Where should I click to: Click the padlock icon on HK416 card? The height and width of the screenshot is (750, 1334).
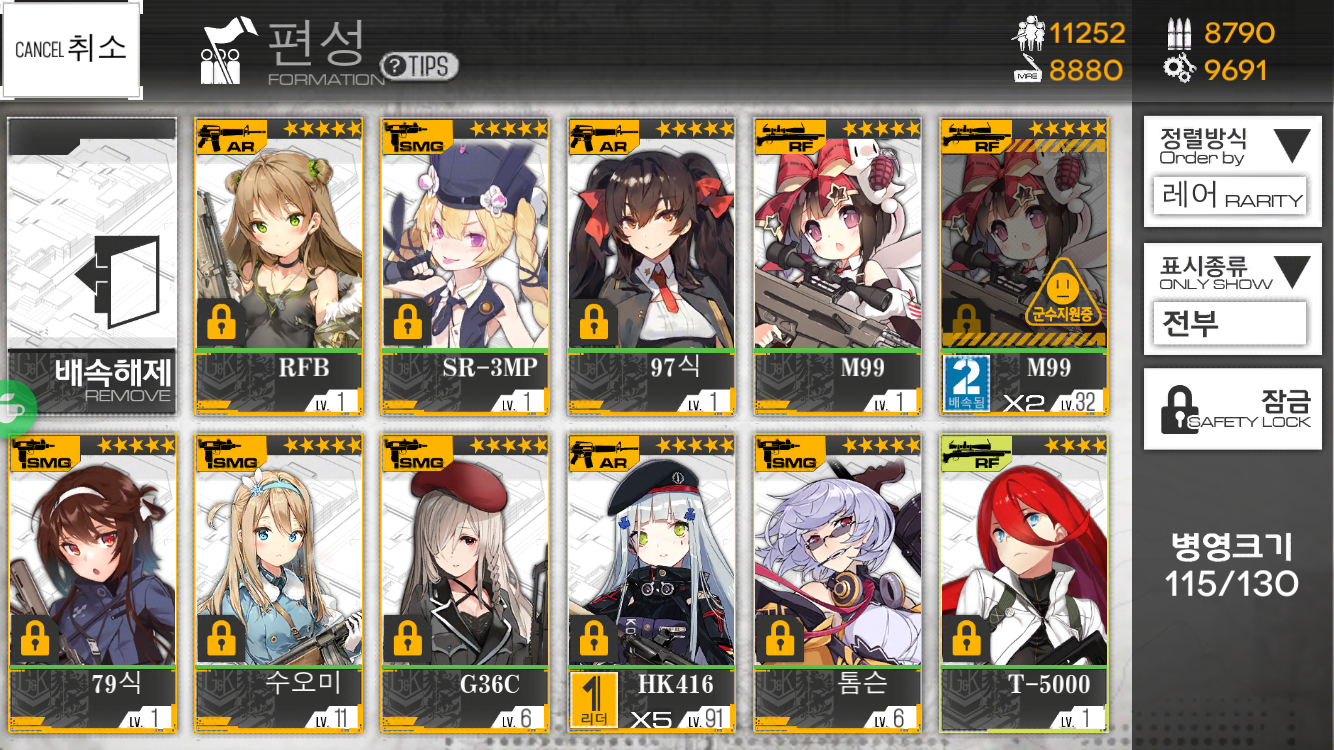tap(593, 640)
